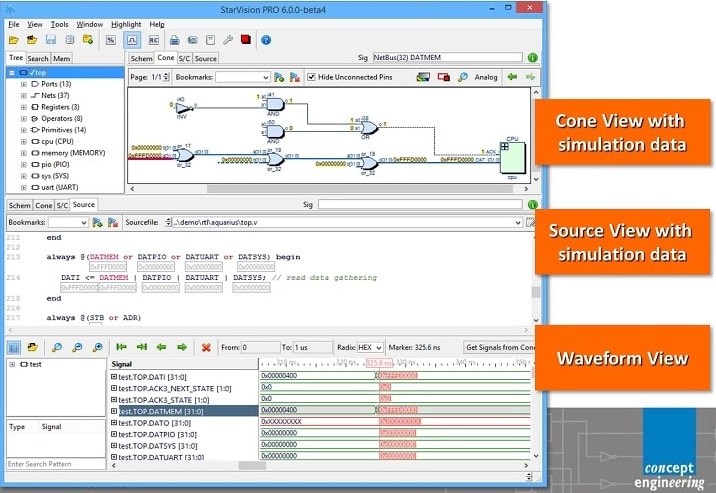
Task: Click add bookmark flag icon in Cone view
Action: pos(279,77)
